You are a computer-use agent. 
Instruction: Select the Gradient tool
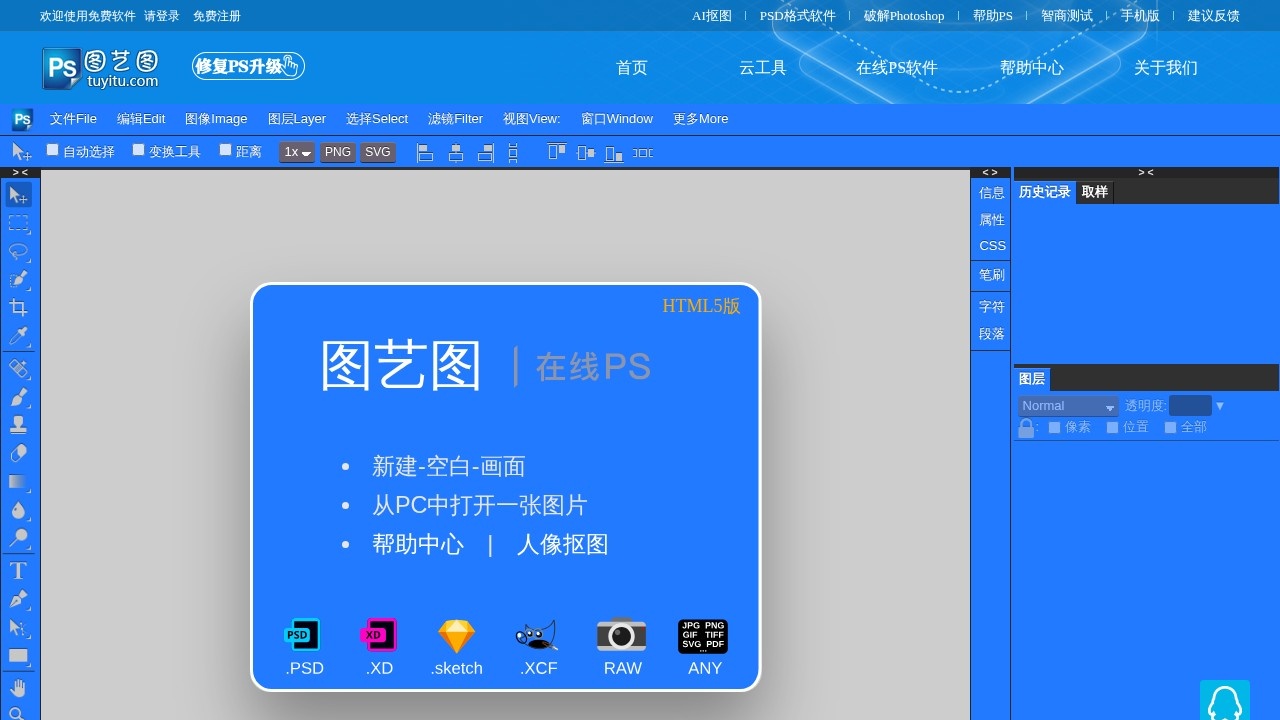(19, 481)
